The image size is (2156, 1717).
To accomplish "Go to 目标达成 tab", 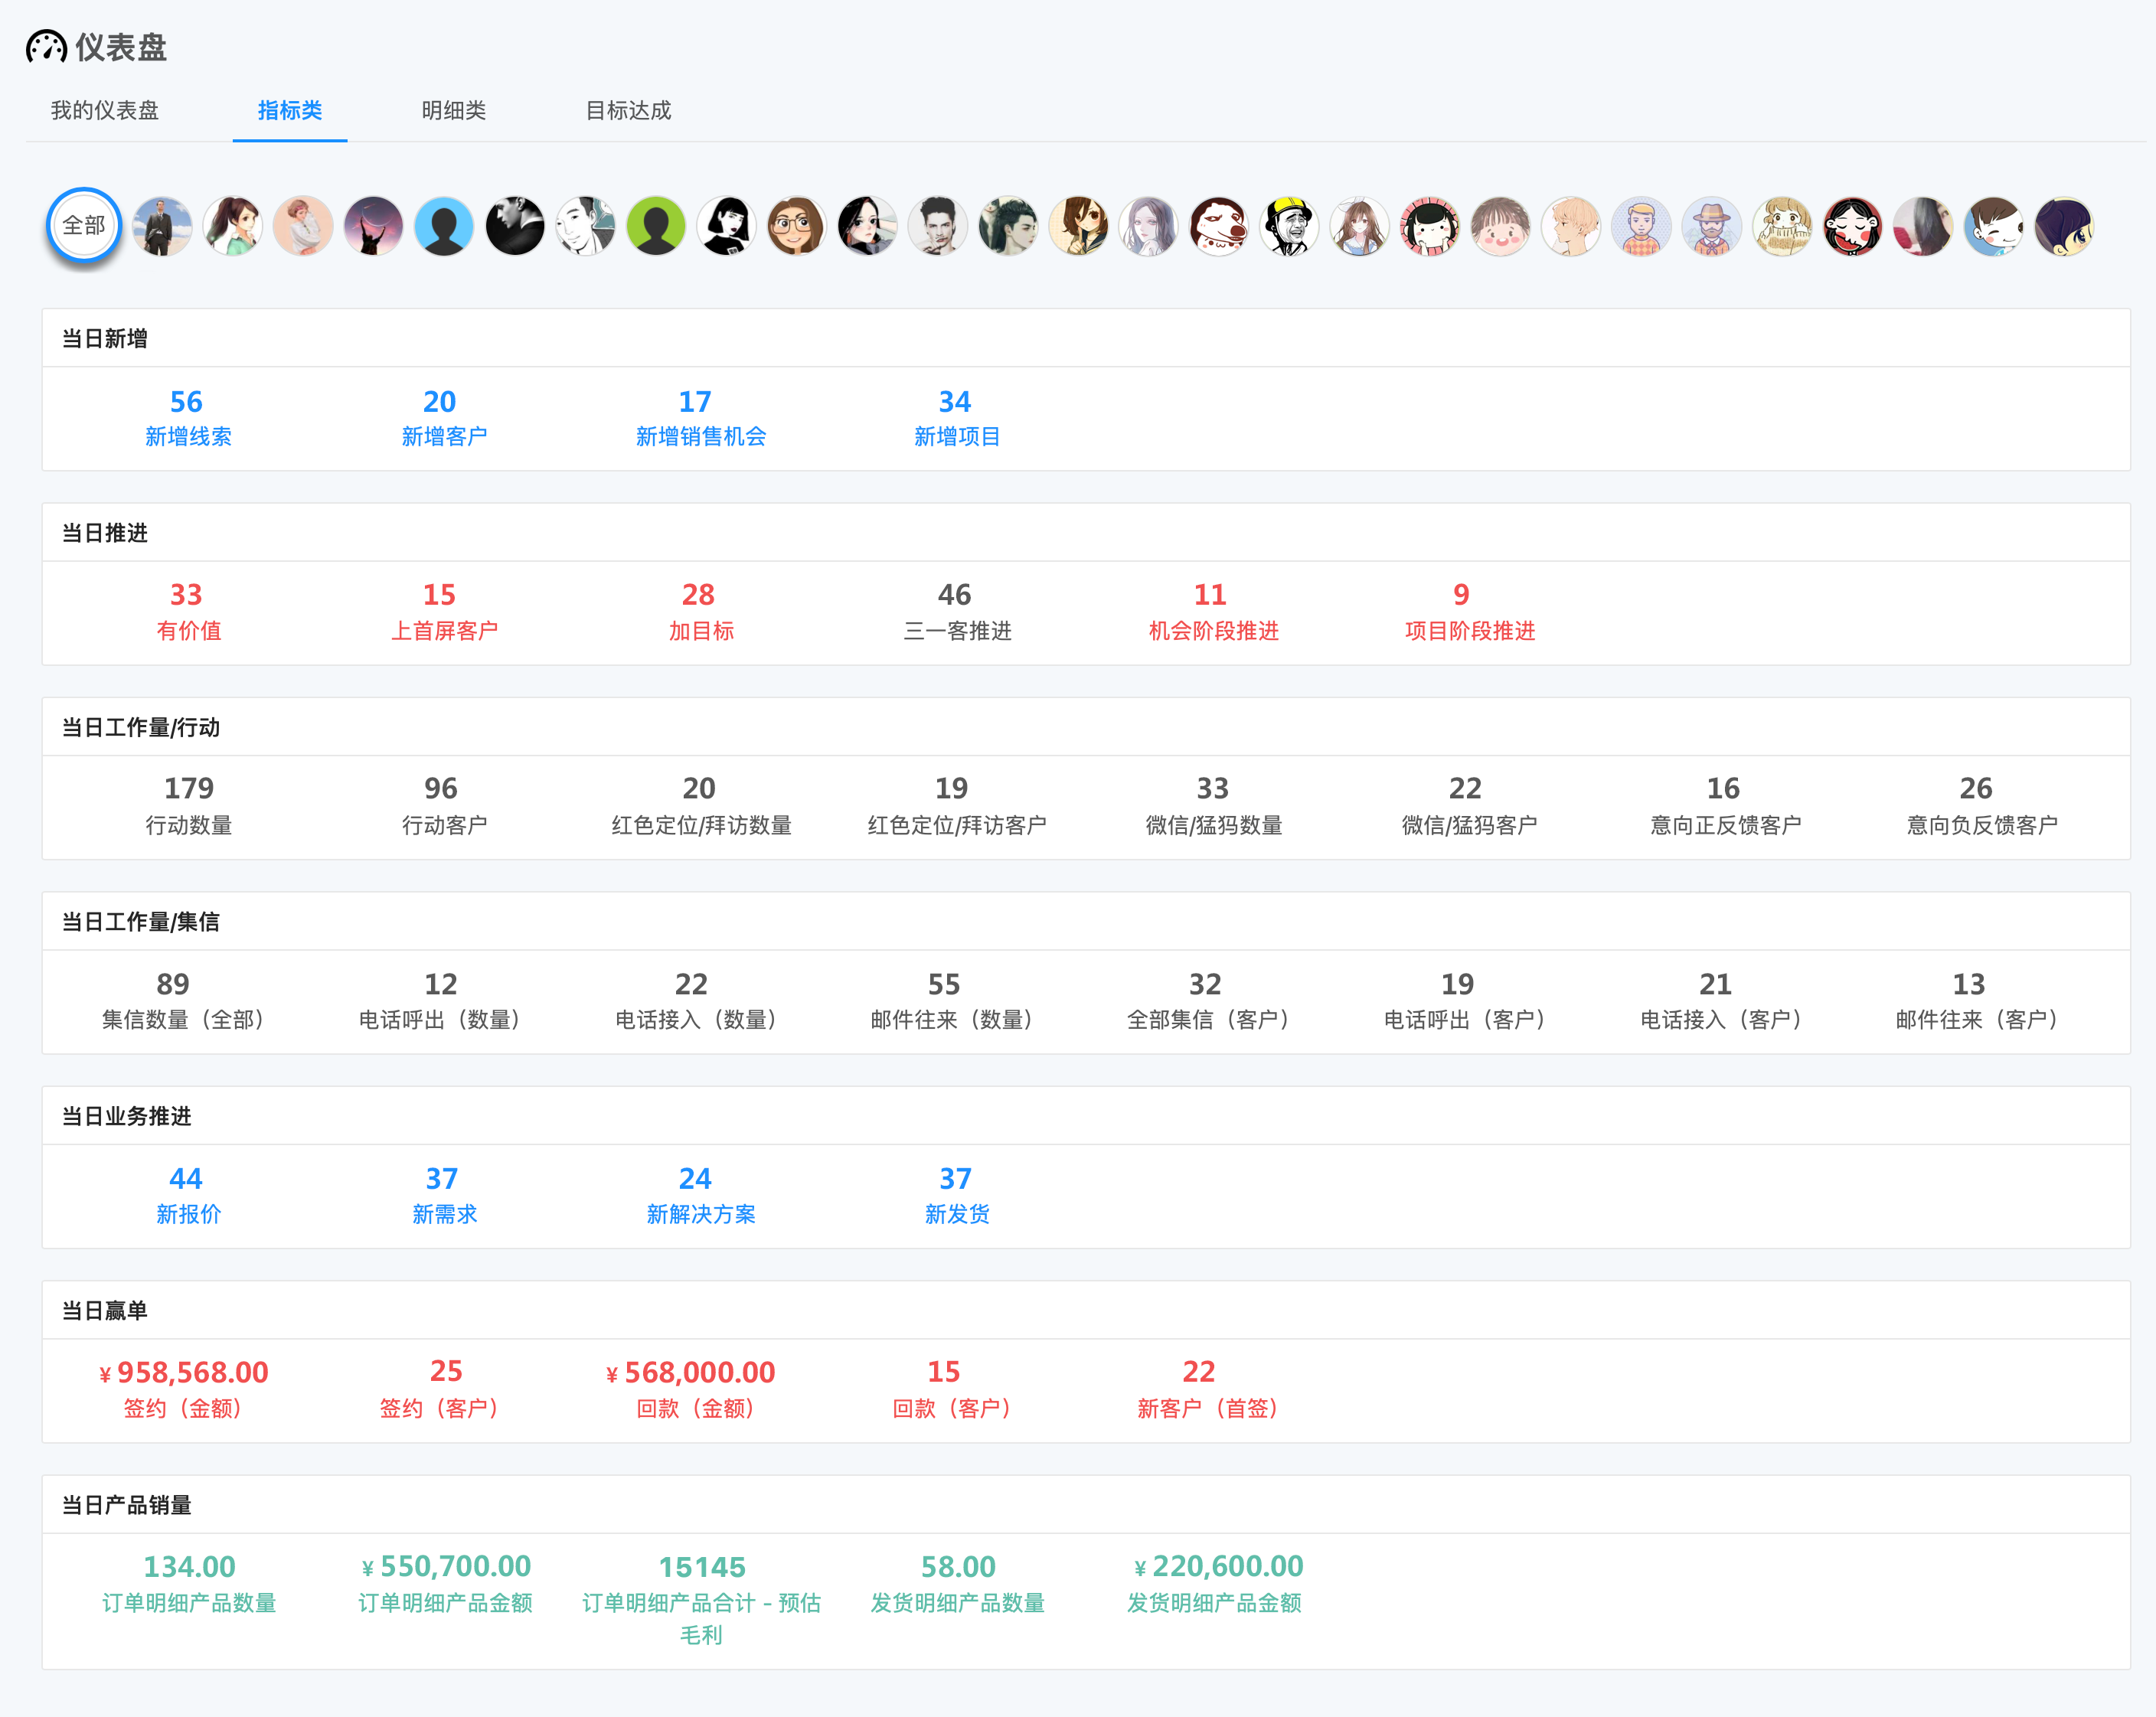I will (628, 110).
